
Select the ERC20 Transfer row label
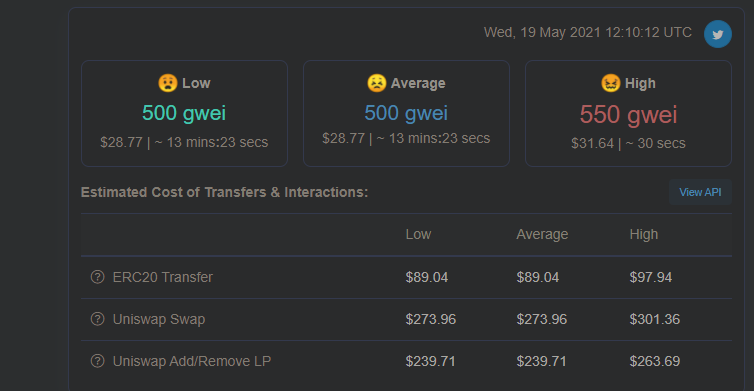point(163,277)
